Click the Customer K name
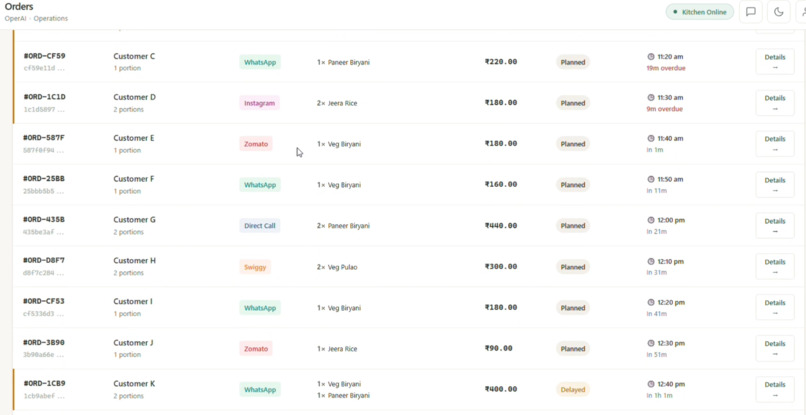This screenshot has width=806, height=415. pos(134,384)
